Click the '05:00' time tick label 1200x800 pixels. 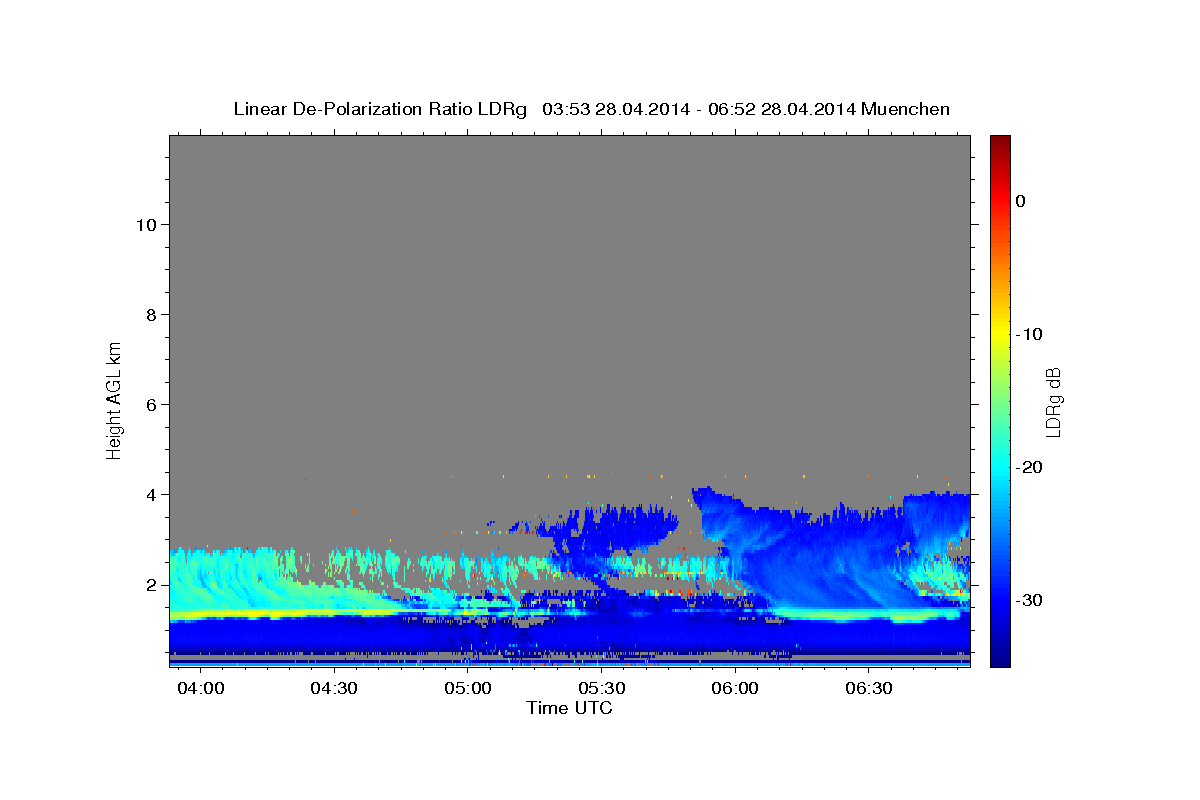(x=468, y=689)
